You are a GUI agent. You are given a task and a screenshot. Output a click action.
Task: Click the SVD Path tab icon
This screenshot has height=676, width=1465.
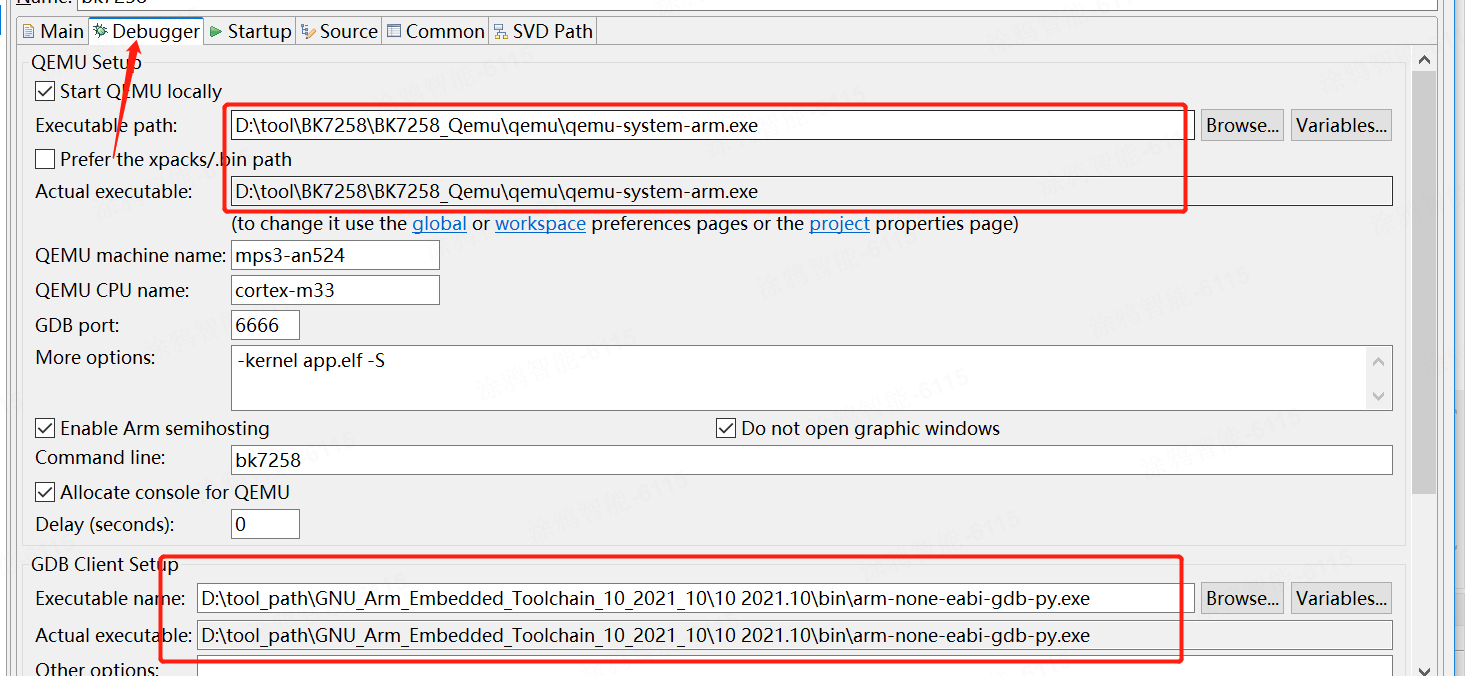click(x=501, y=32)
